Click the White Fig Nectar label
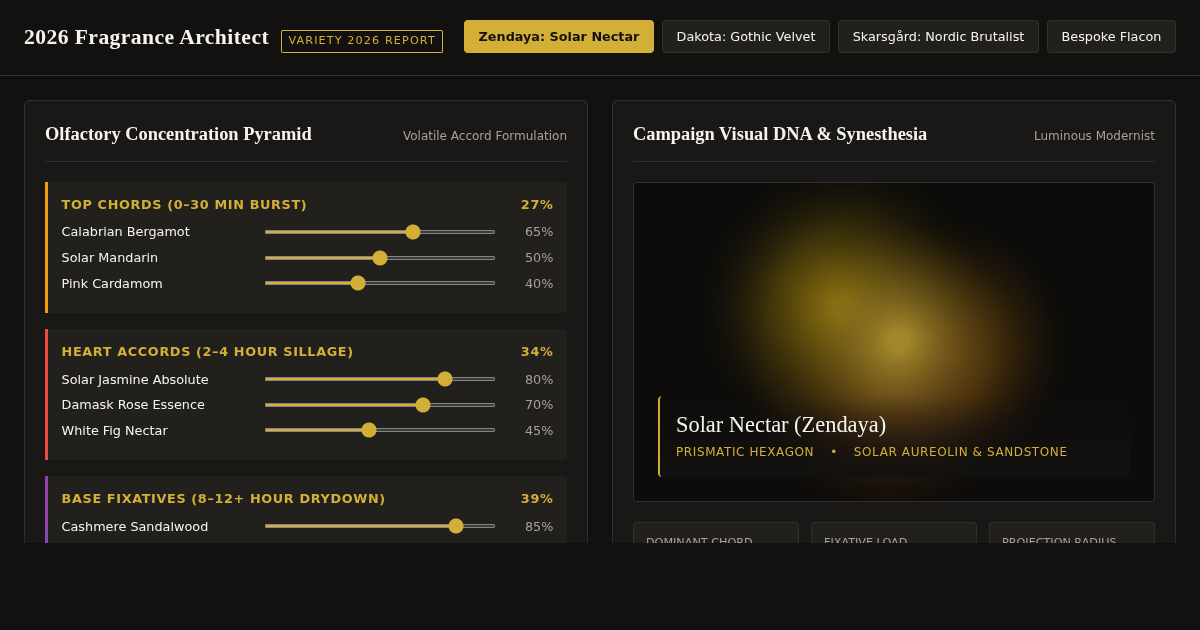 coord(115,431)
